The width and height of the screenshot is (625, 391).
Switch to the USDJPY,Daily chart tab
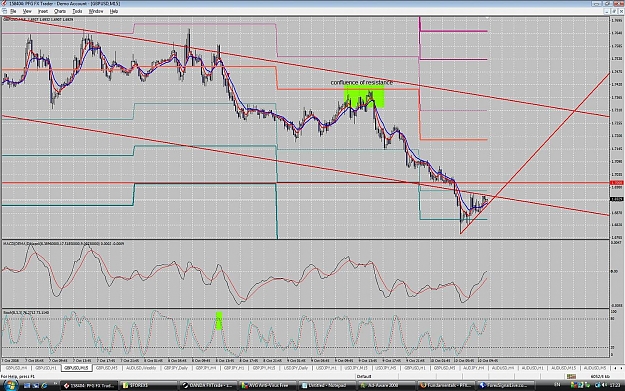click(296, 368)
